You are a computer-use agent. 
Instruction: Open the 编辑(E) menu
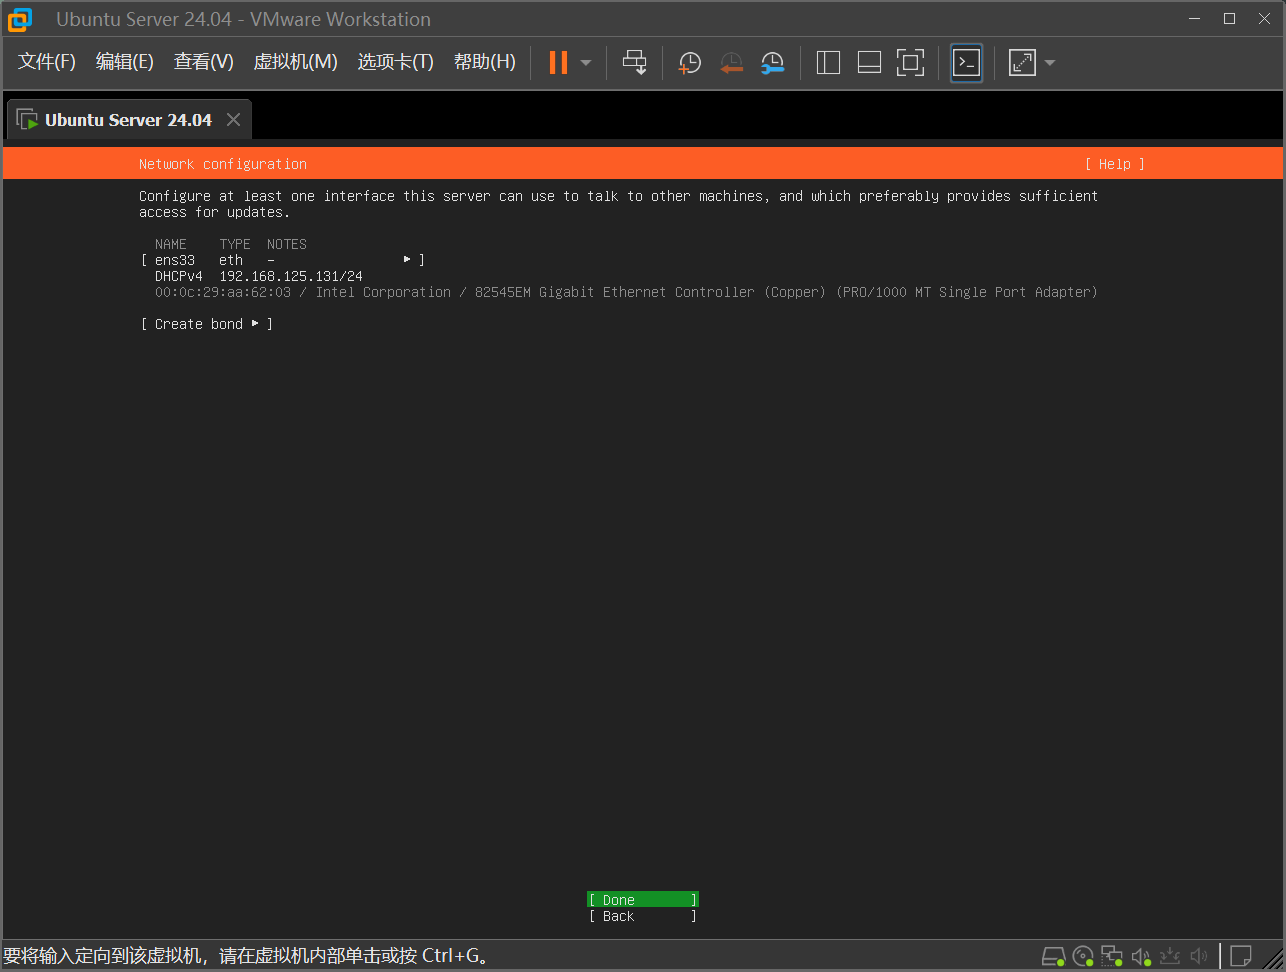(125, 62)
